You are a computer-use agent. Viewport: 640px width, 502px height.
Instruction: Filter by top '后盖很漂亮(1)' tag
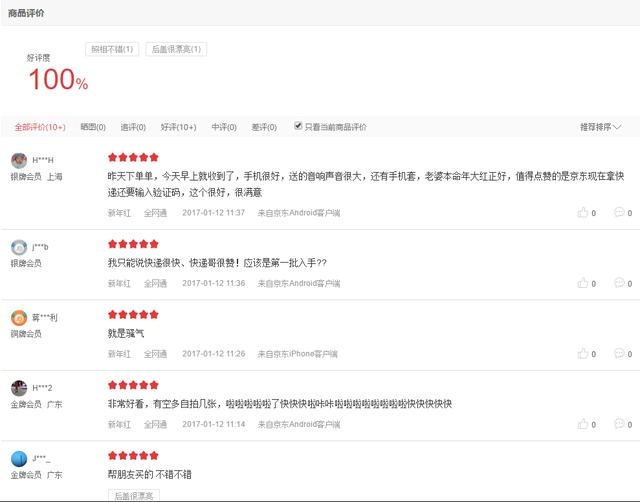(x=176, y=49)
